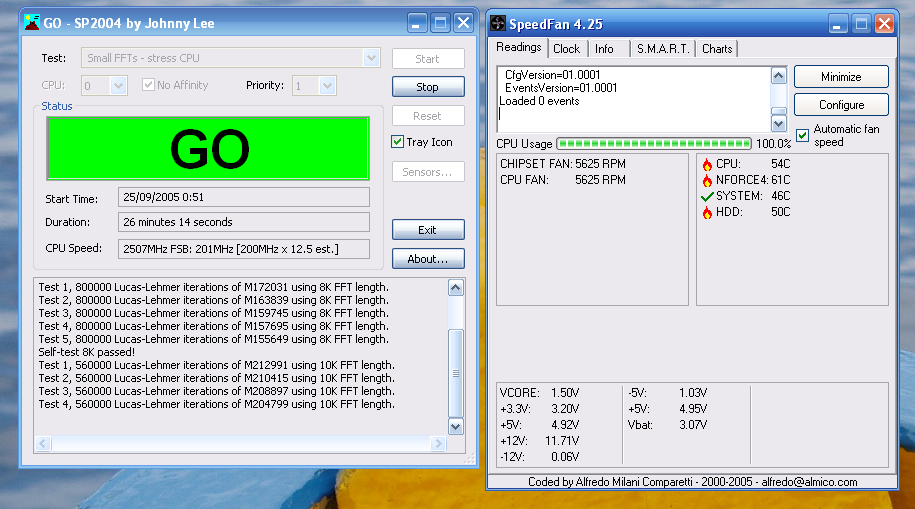Switch to the Clock tab
The width and height of the screenshot is (915, 509).
566,49
